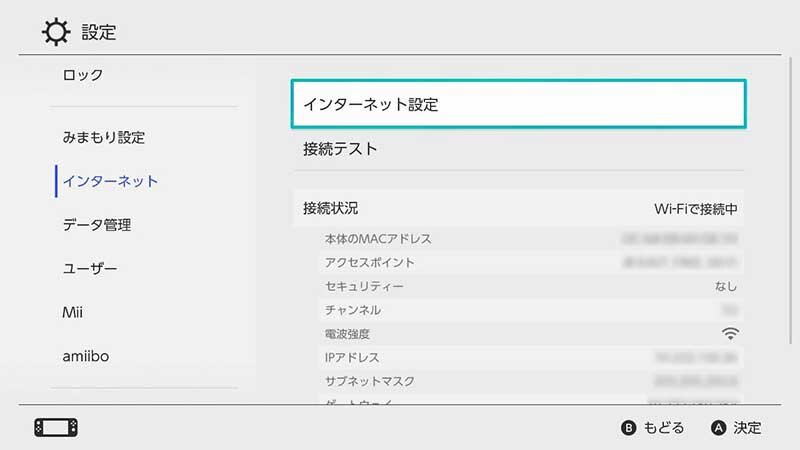The height and width of the screenshot is (450, 800).
Task: Click もどる back label
Action: (663, 428)
